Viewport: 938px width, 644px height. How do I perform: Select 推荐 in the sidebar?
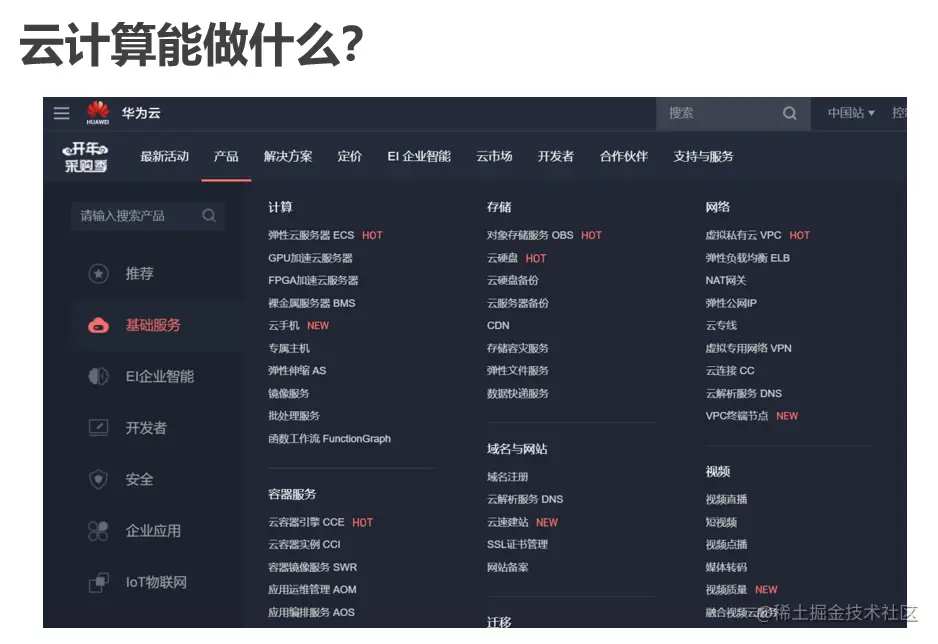[x=139, y=273]
